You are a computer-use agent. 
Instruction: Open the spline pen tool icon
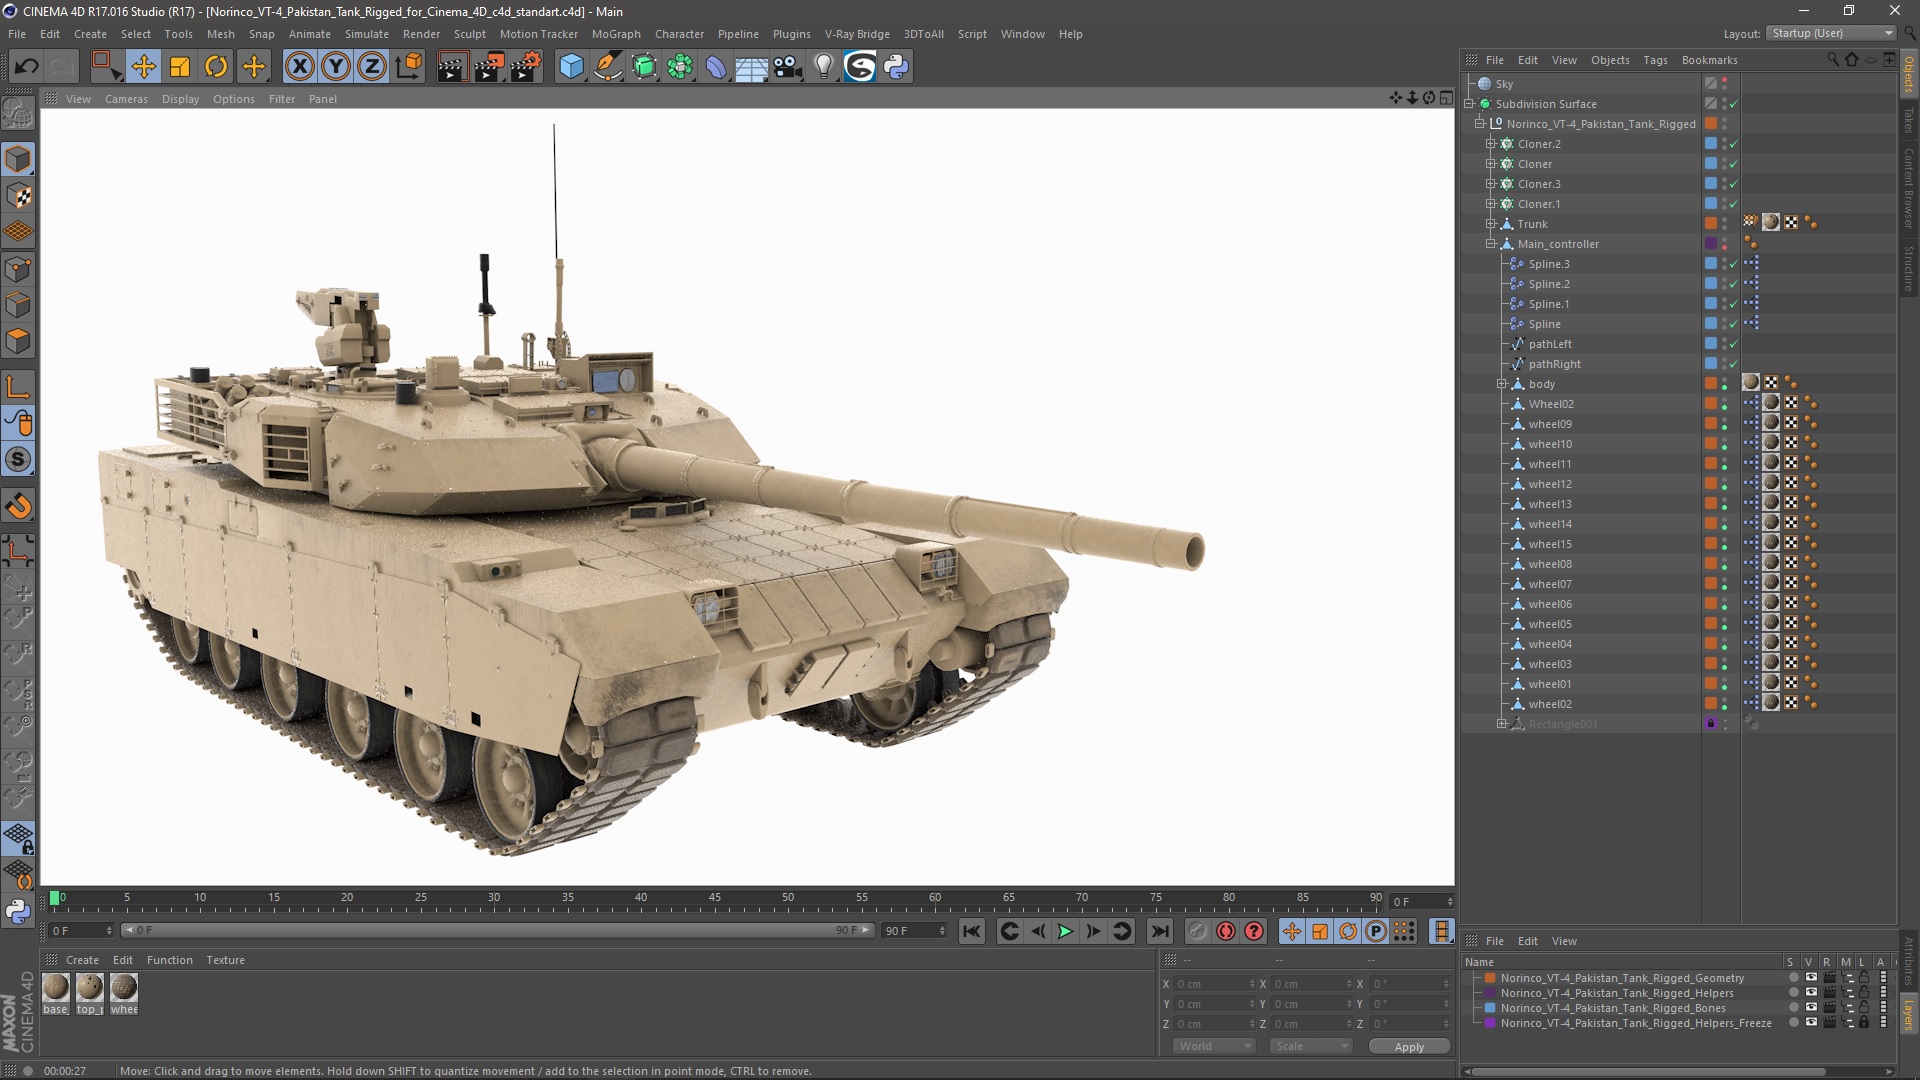(x=608, y=67)
